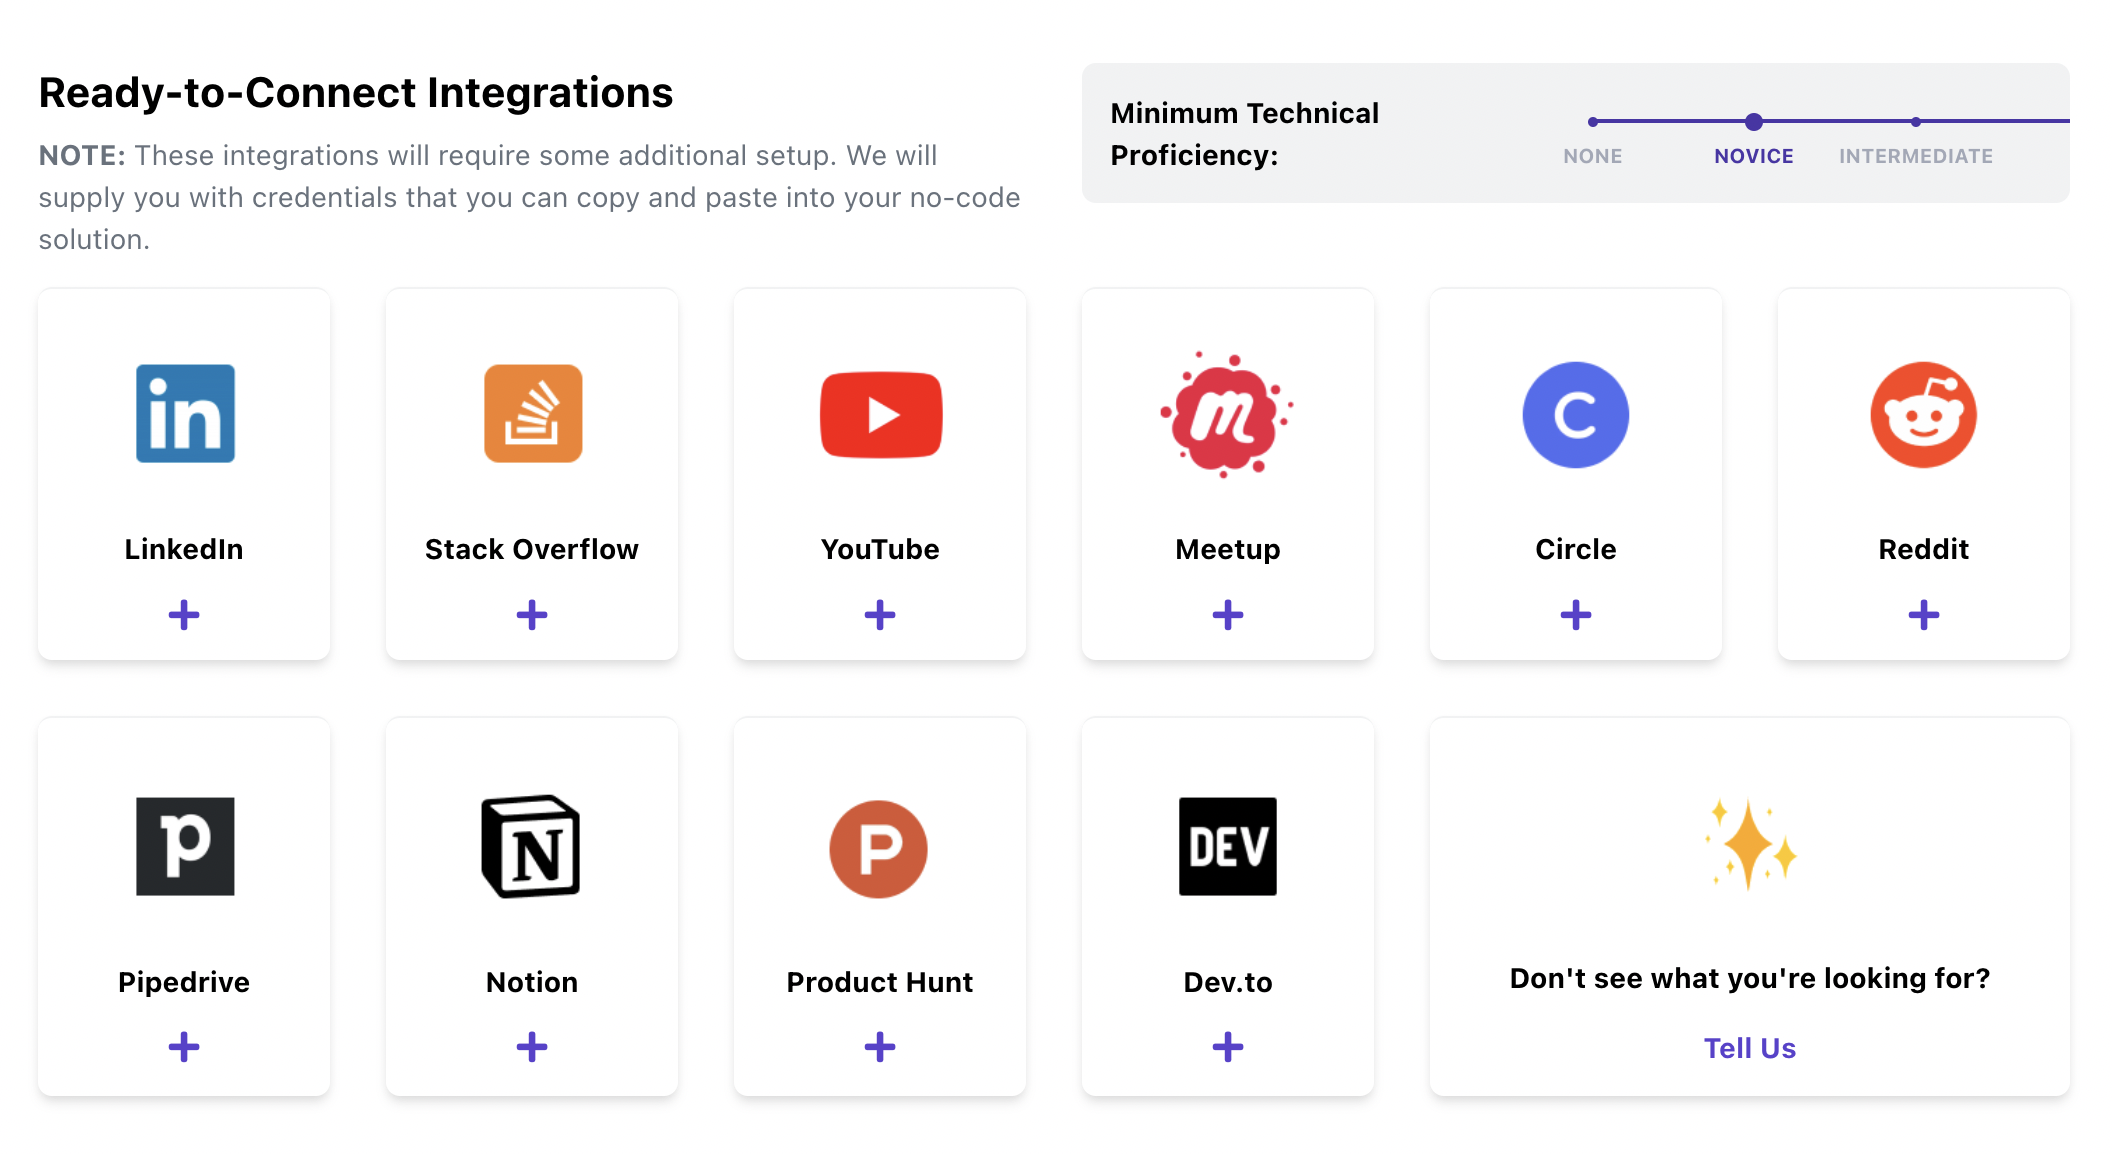Click the NOVICE slider handle
Image resolution: width=2112 pixels, height=1154 pixels.
click(x=1754, y=122)
